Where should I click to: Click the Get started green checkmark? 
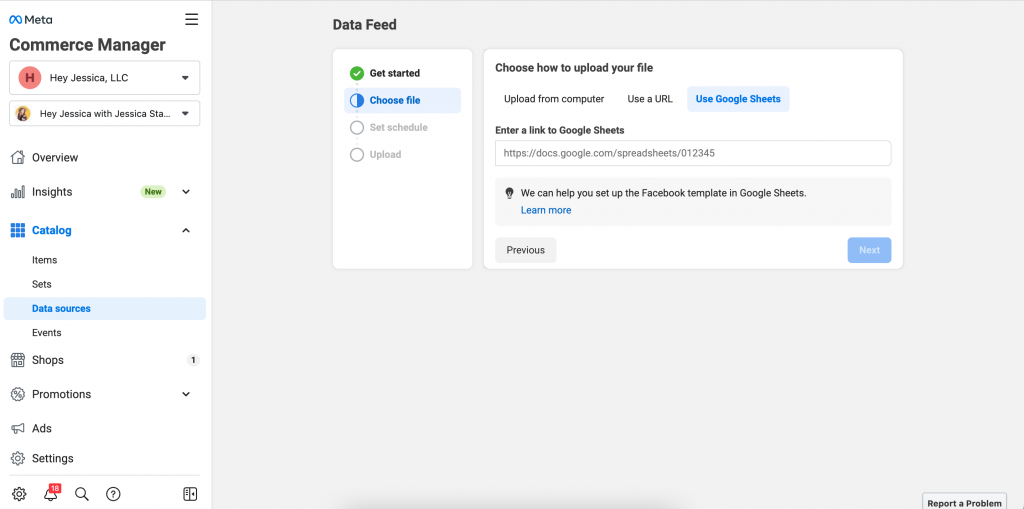click(357, 73)
